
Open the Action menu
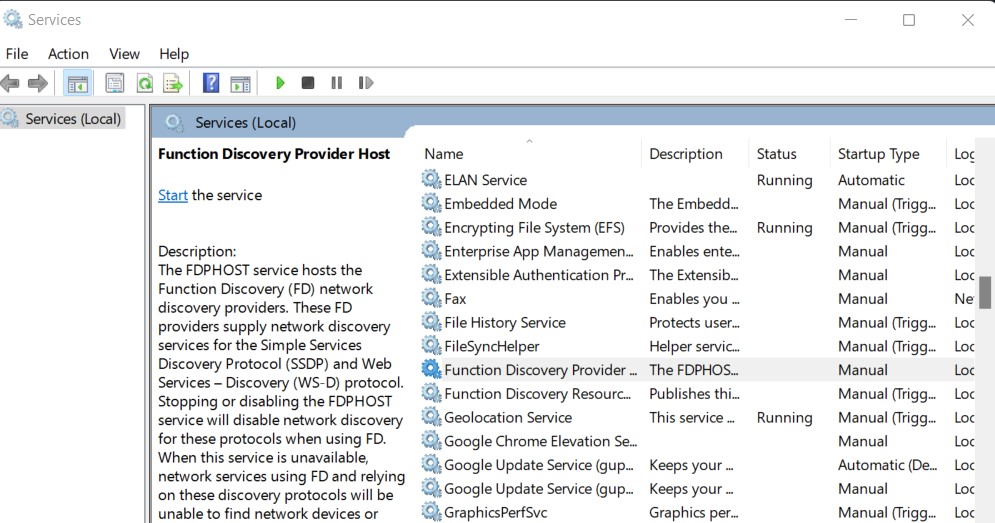68,54
